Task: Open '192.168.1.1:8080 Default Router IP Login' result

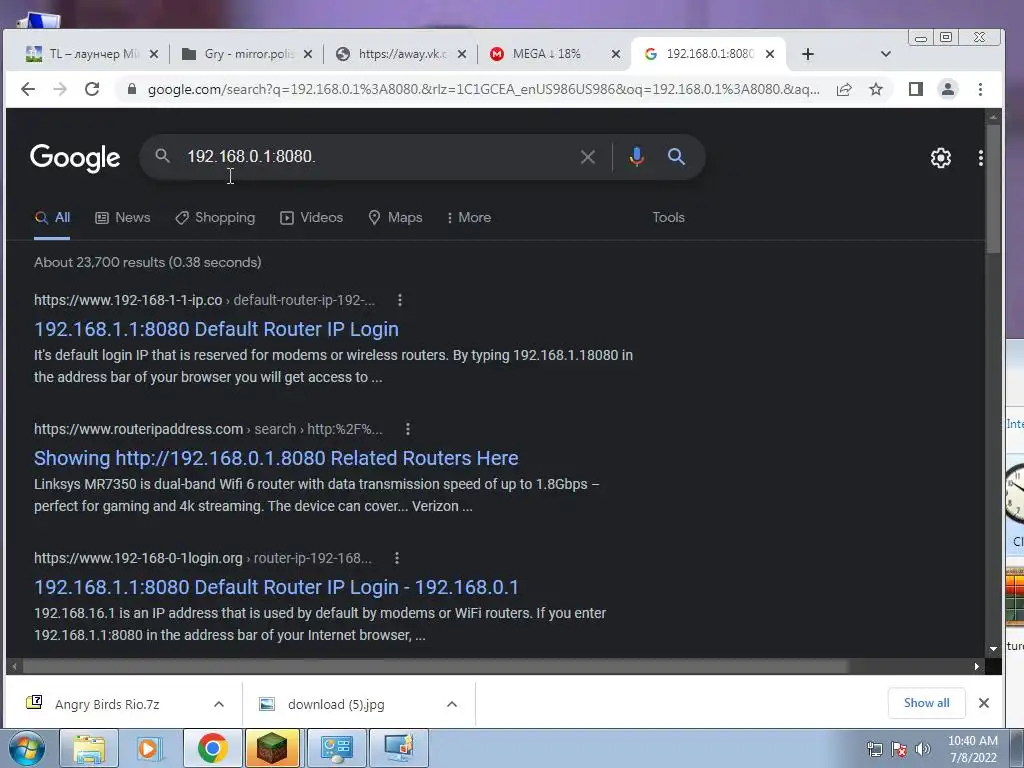Action: (x=216, y=329)
